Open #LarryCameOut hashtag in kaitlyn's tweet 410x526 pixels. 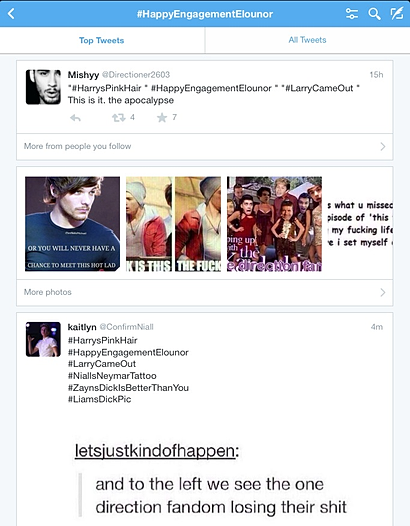point(102,364)
